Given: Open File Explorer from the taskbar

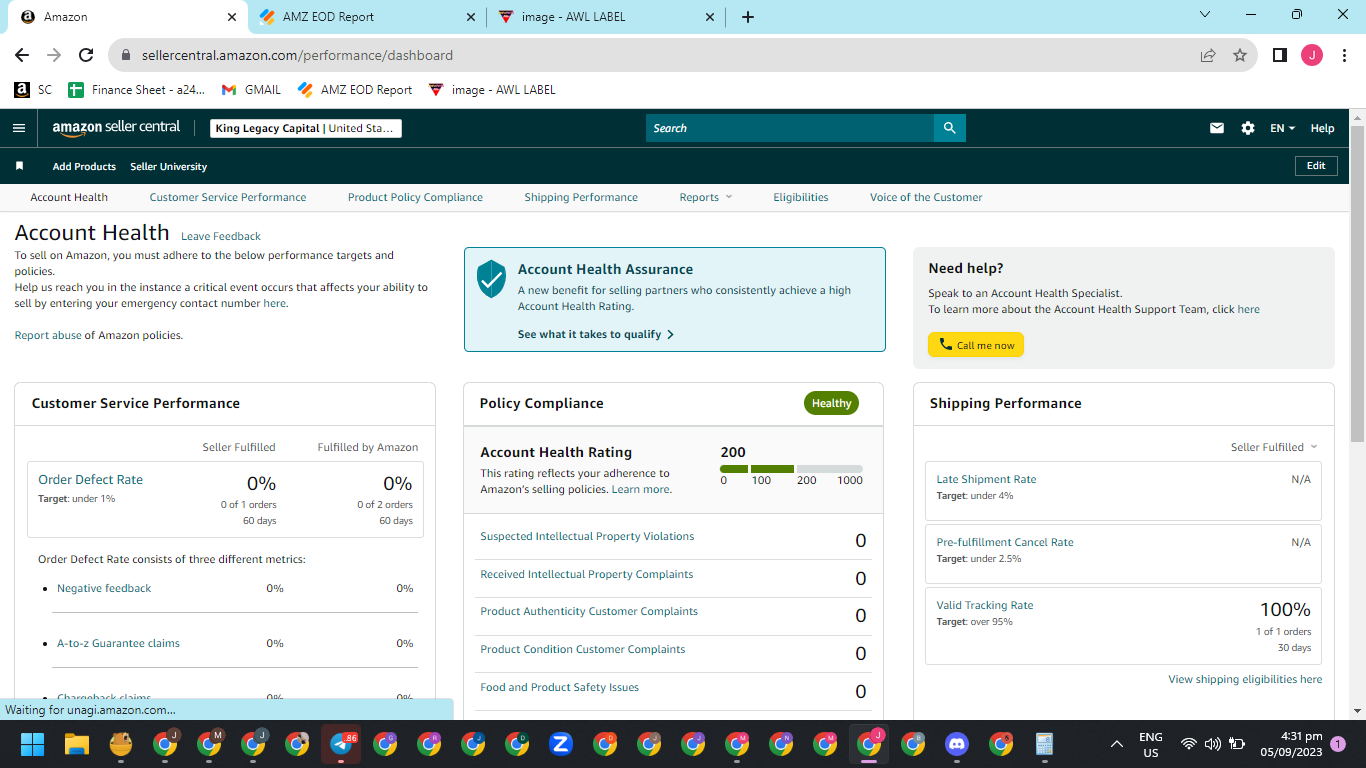Looking at the screenshot, I should (x=77, y=744).
